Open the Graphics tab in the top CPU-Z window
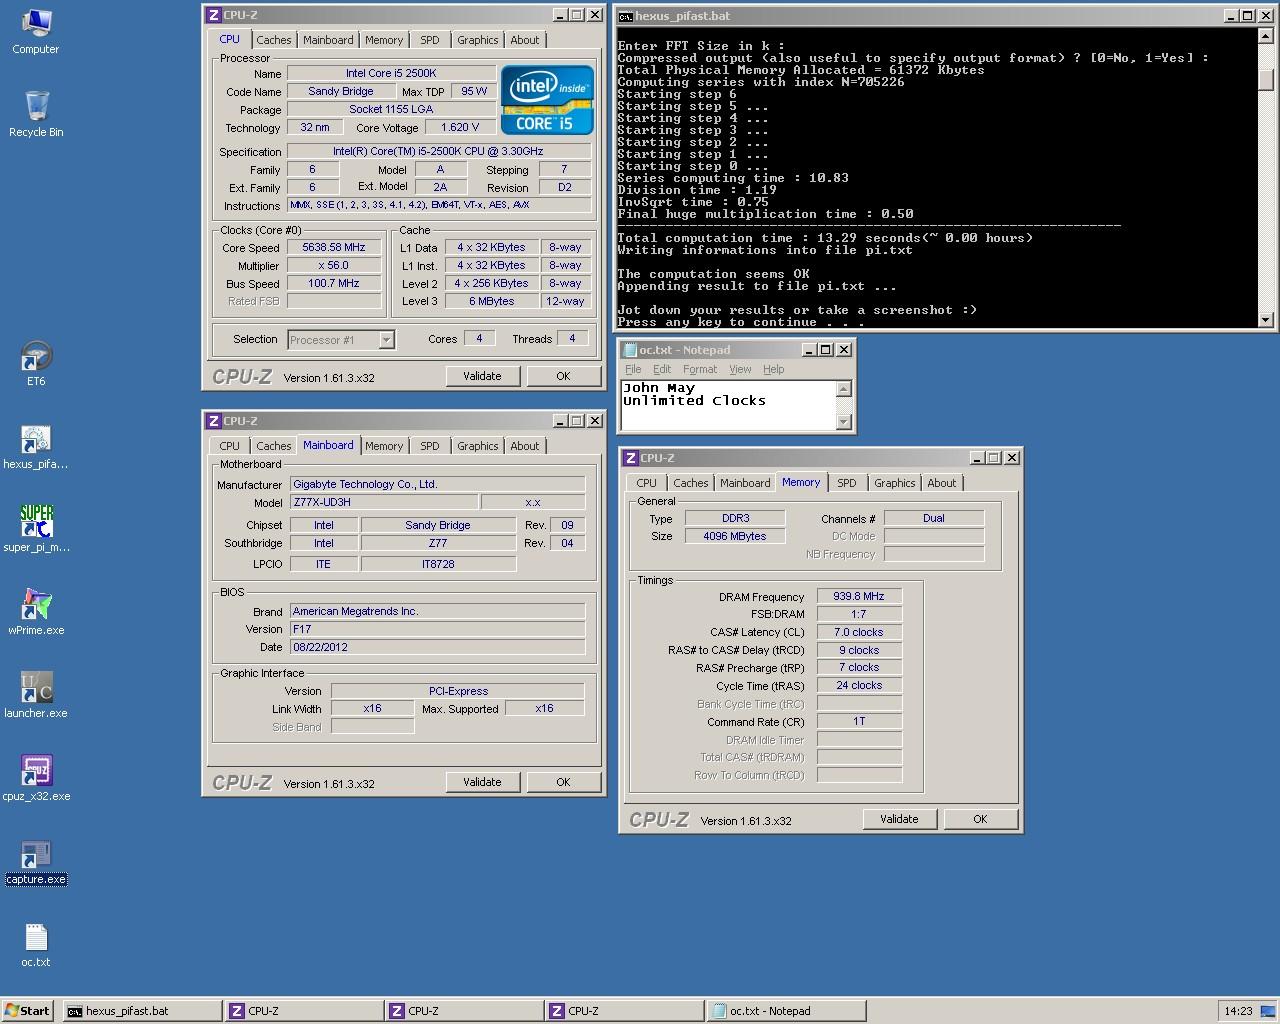 pyautogui.click(x=477, y=40)
